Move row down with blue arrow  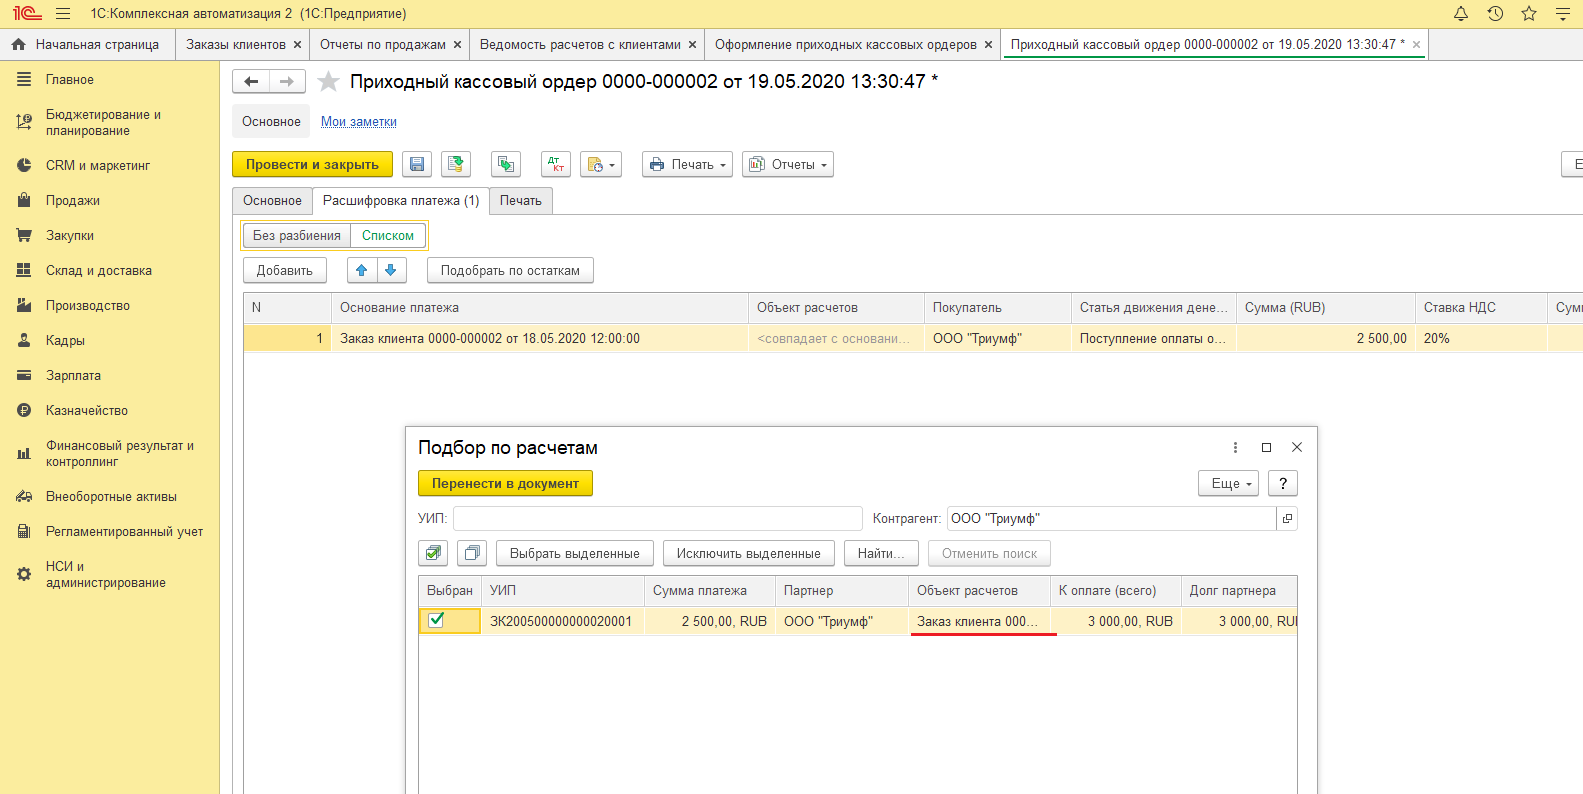click(391, 270)
